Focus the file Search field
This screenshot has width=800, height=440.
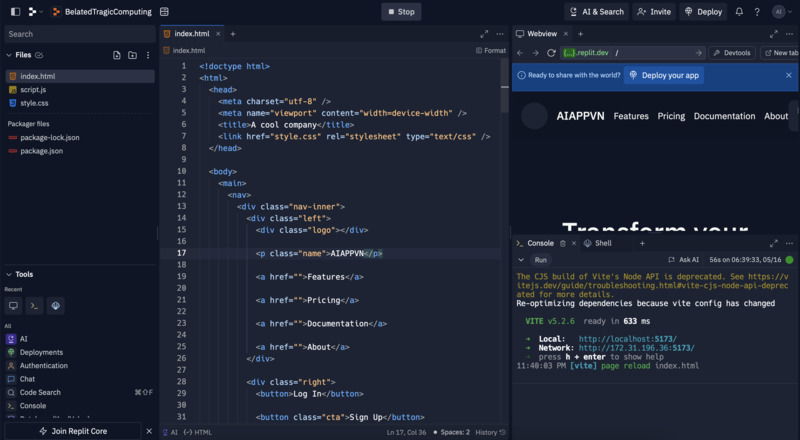point(80,34)
